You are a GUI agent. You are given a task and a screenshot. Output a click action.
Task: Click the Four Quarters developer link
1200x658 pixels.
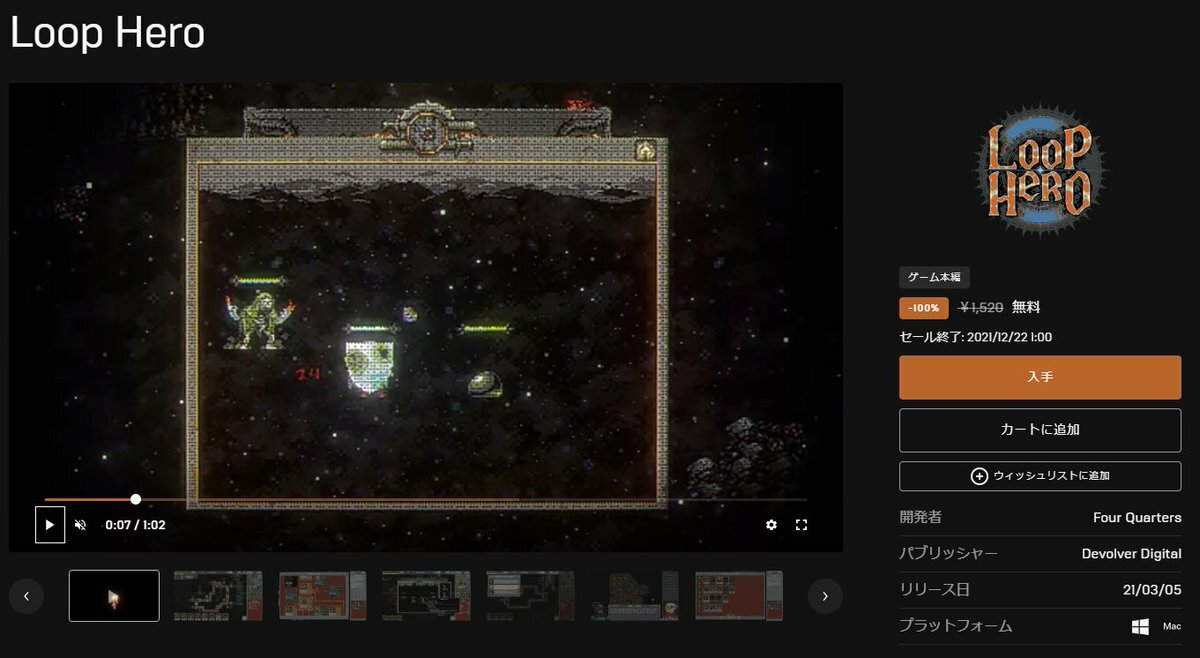pyautogui.click(x=1137, y=518)
